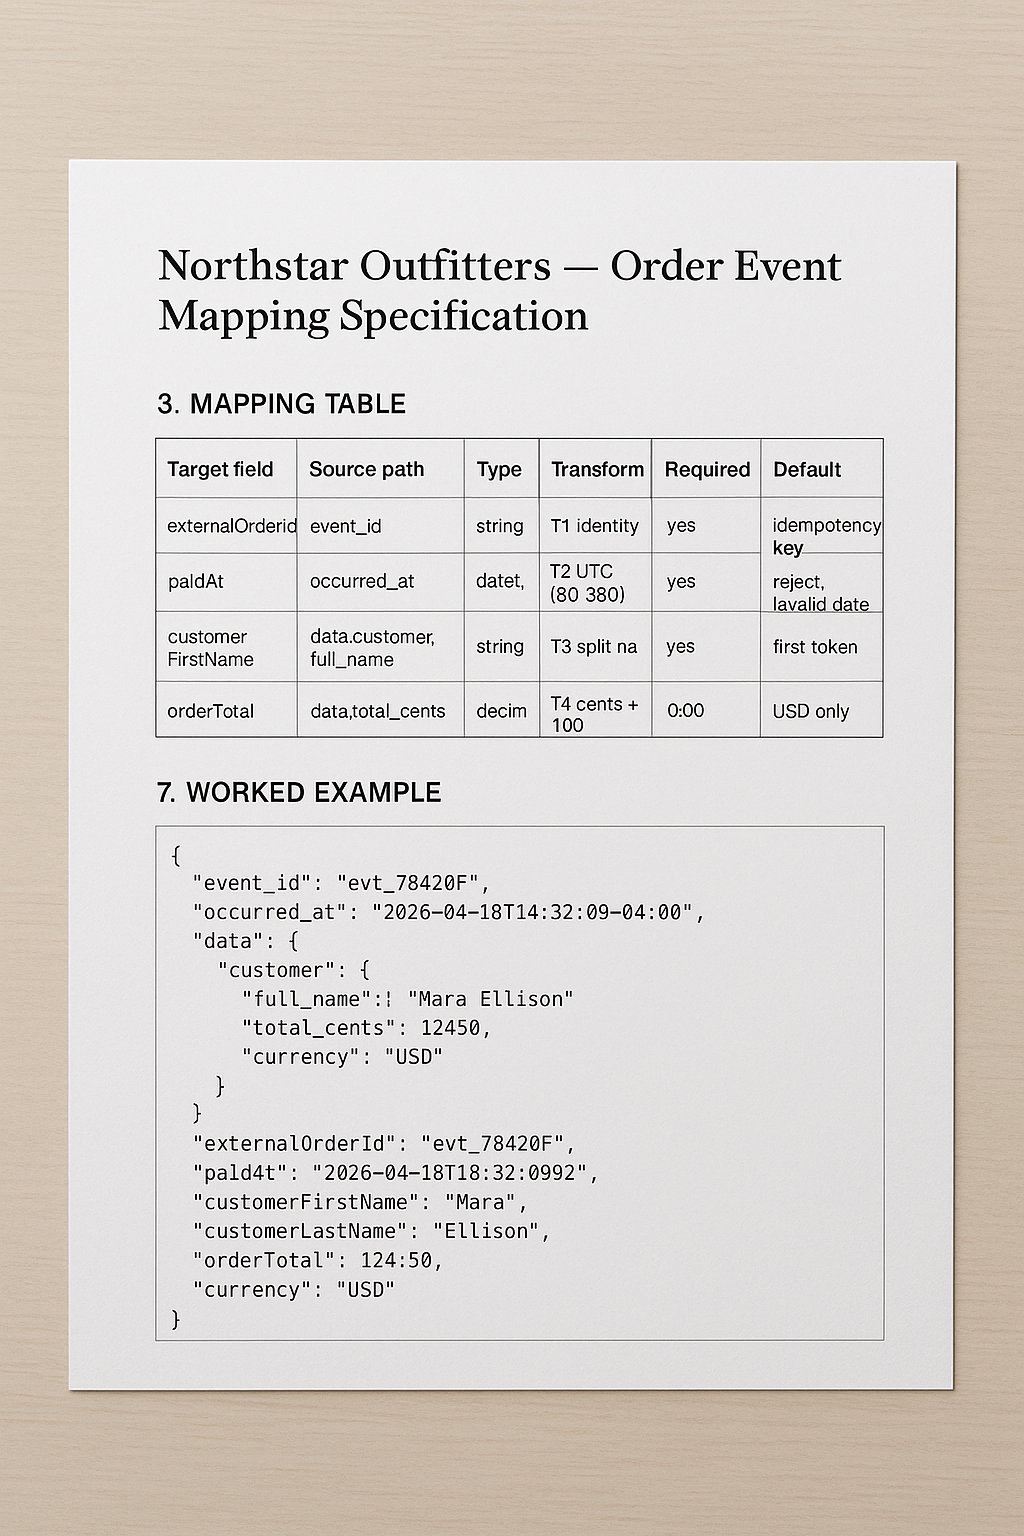
Task: Select the '"customerFirstName": "Mara"' code line
Action: click(x=360, y=1202)
